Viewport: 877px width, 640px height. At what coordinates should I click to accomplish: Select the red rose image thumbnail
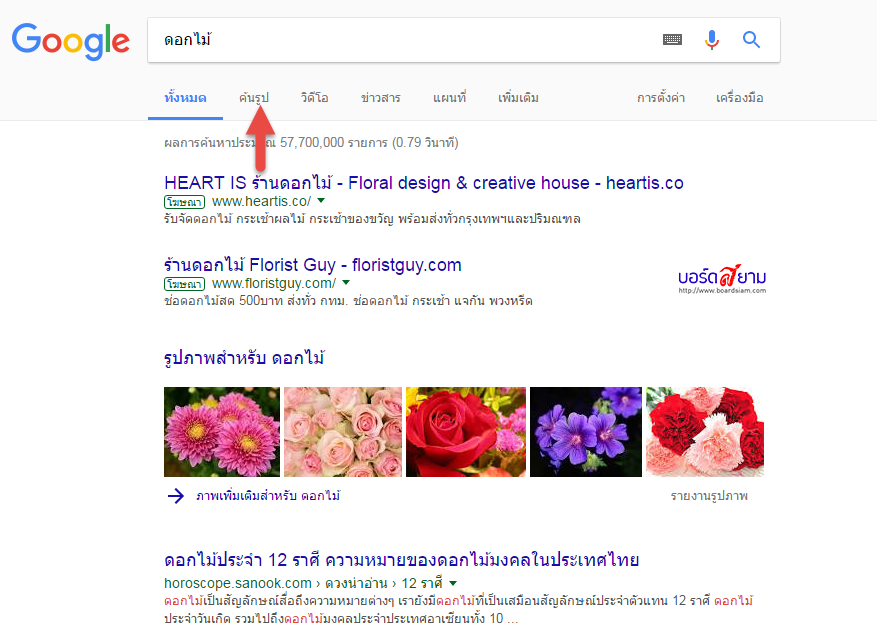click(x=465, y=432)
